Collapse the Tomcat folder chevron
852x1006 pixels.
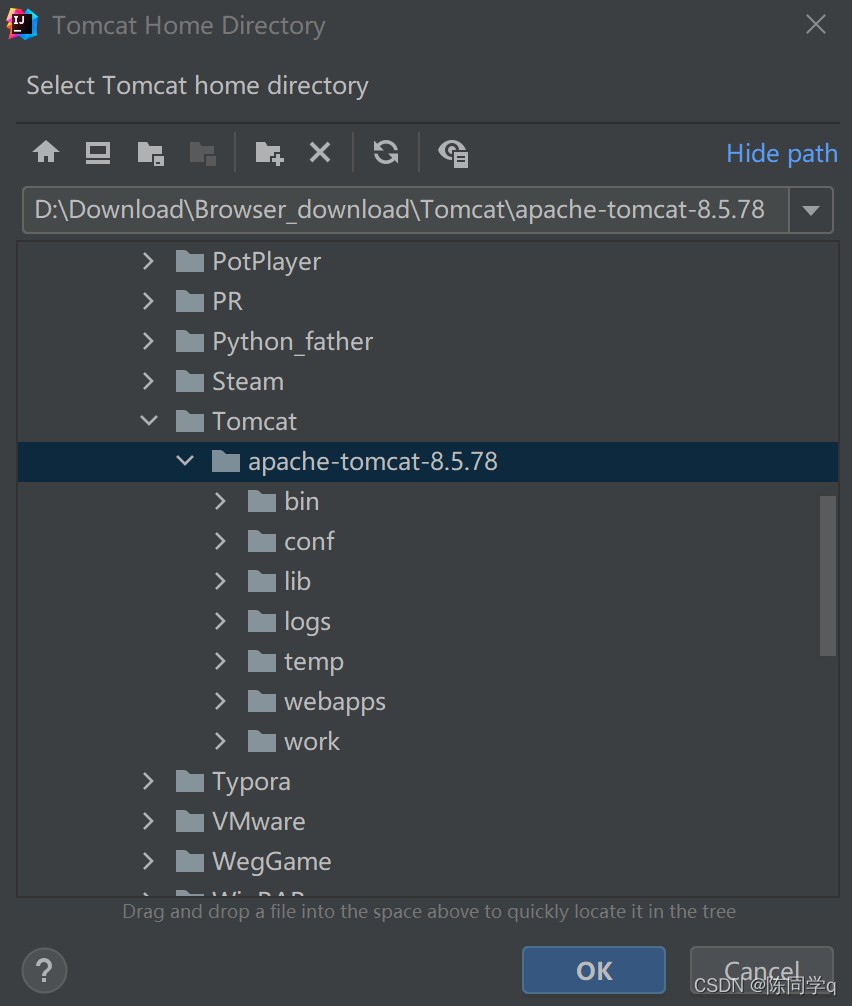(x=149, y=421)
